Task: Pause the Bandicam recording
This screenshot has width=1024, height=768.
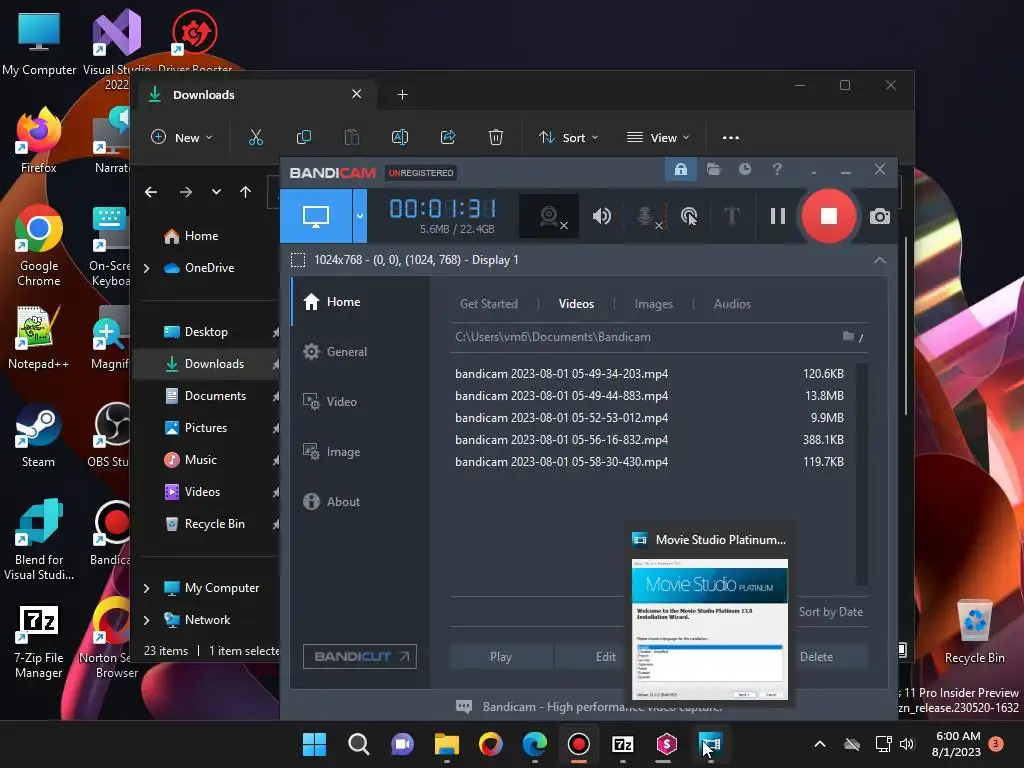Action: [777, 216]
